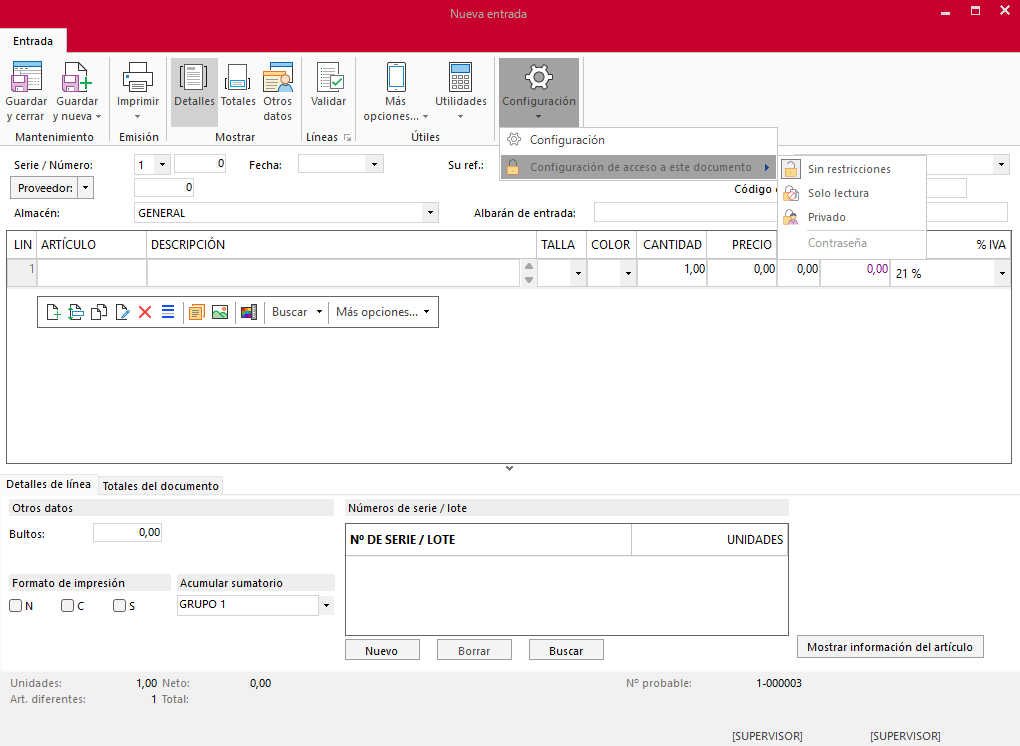Click the DESCRIPCIÓN cell of line 1

334,273
